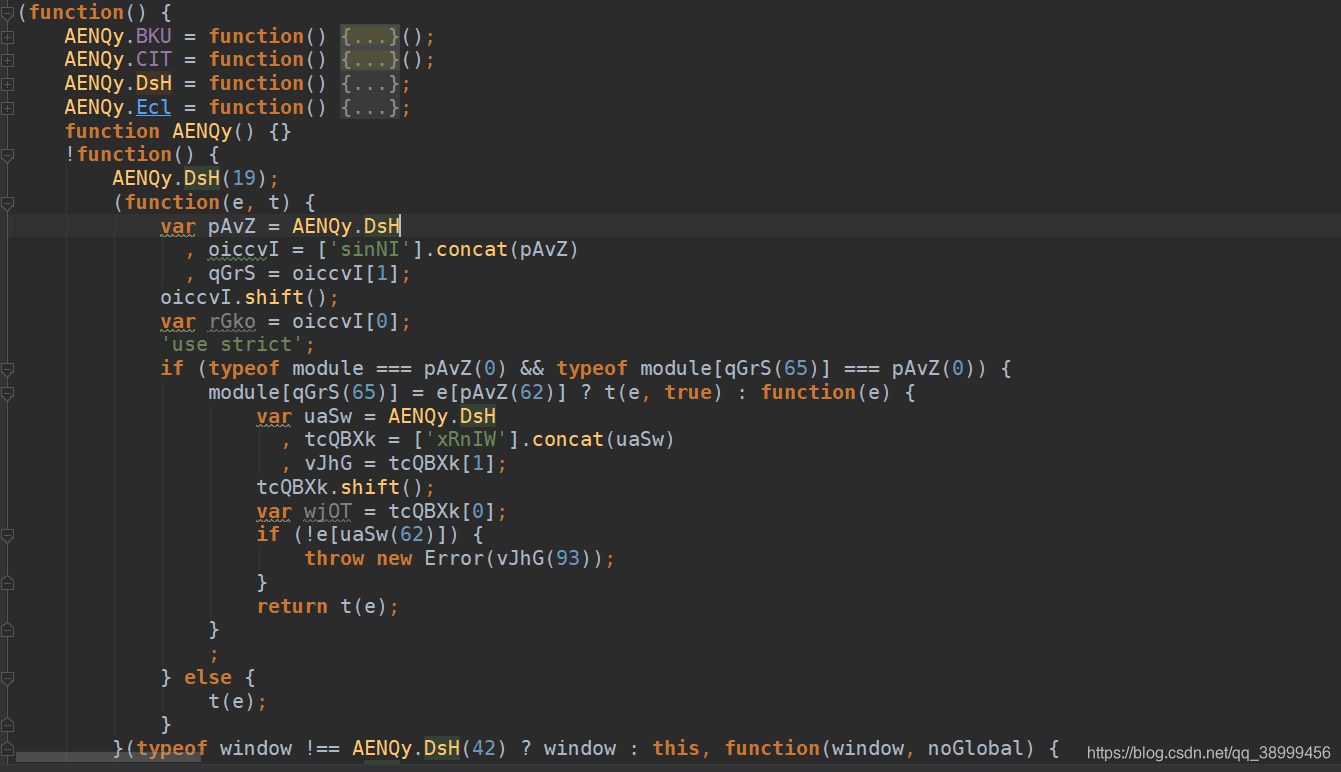Click the BKU property name
1341x772 pixels.
point(154,36)
